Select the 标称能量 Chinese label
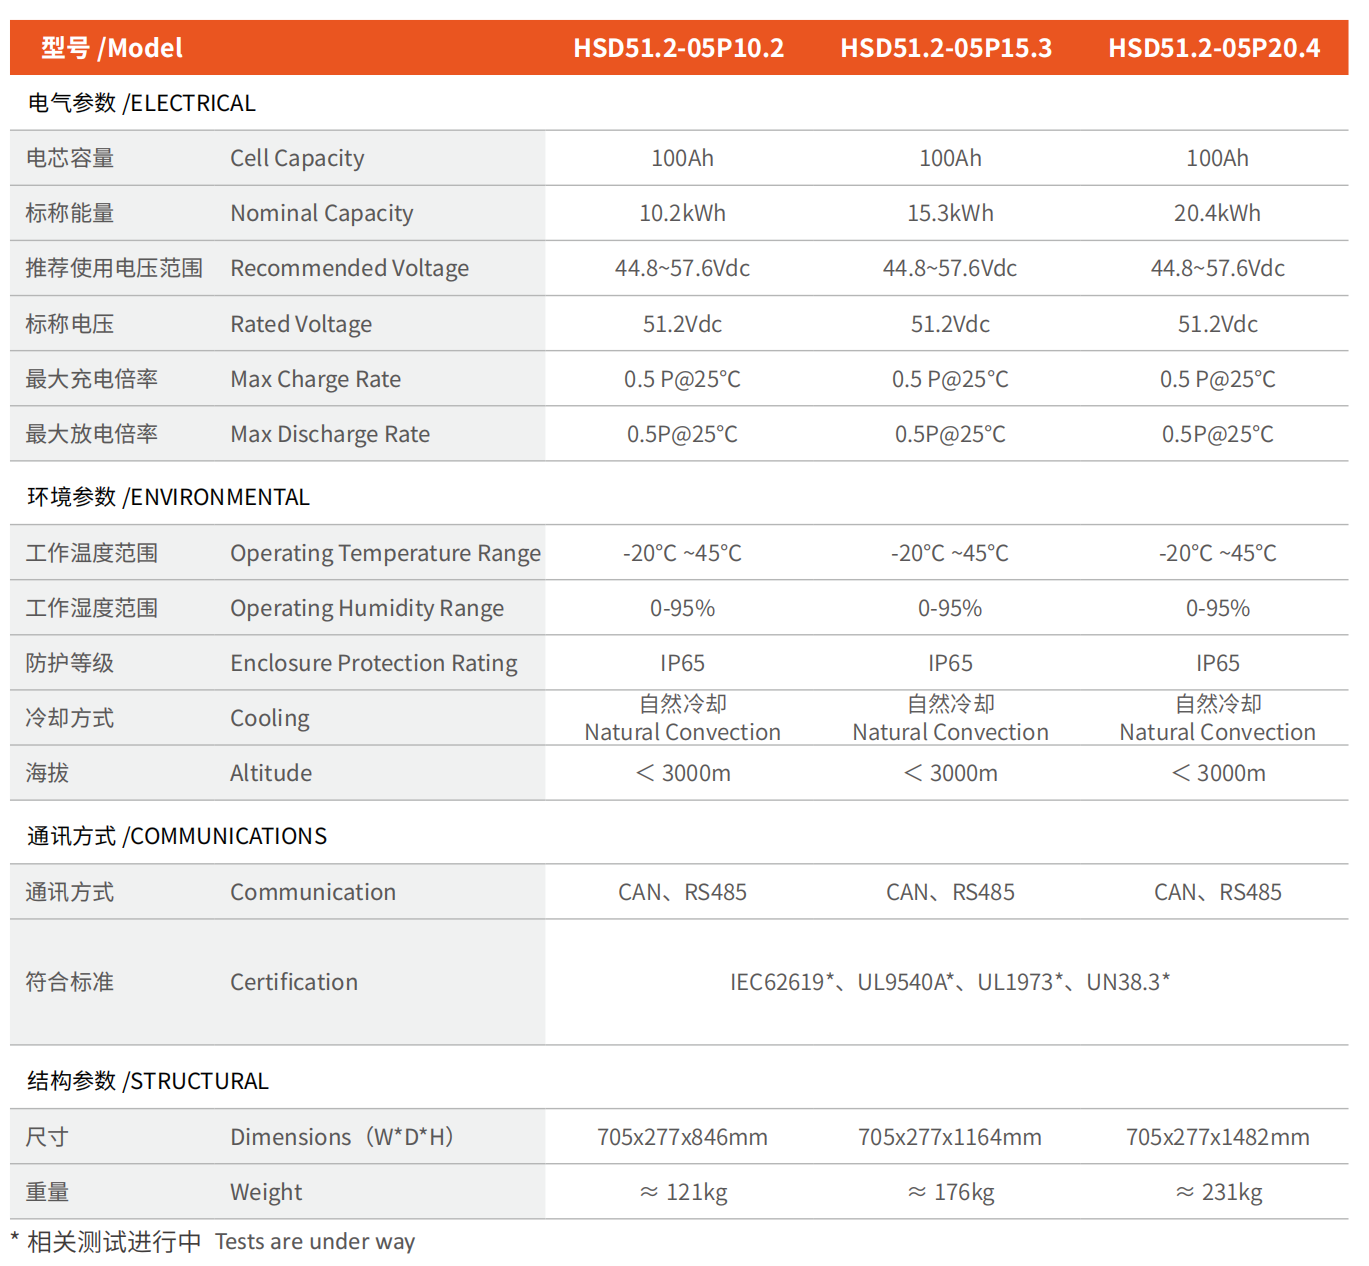The height and width of the screenshot is (1266, 1369). coord(70,213)
